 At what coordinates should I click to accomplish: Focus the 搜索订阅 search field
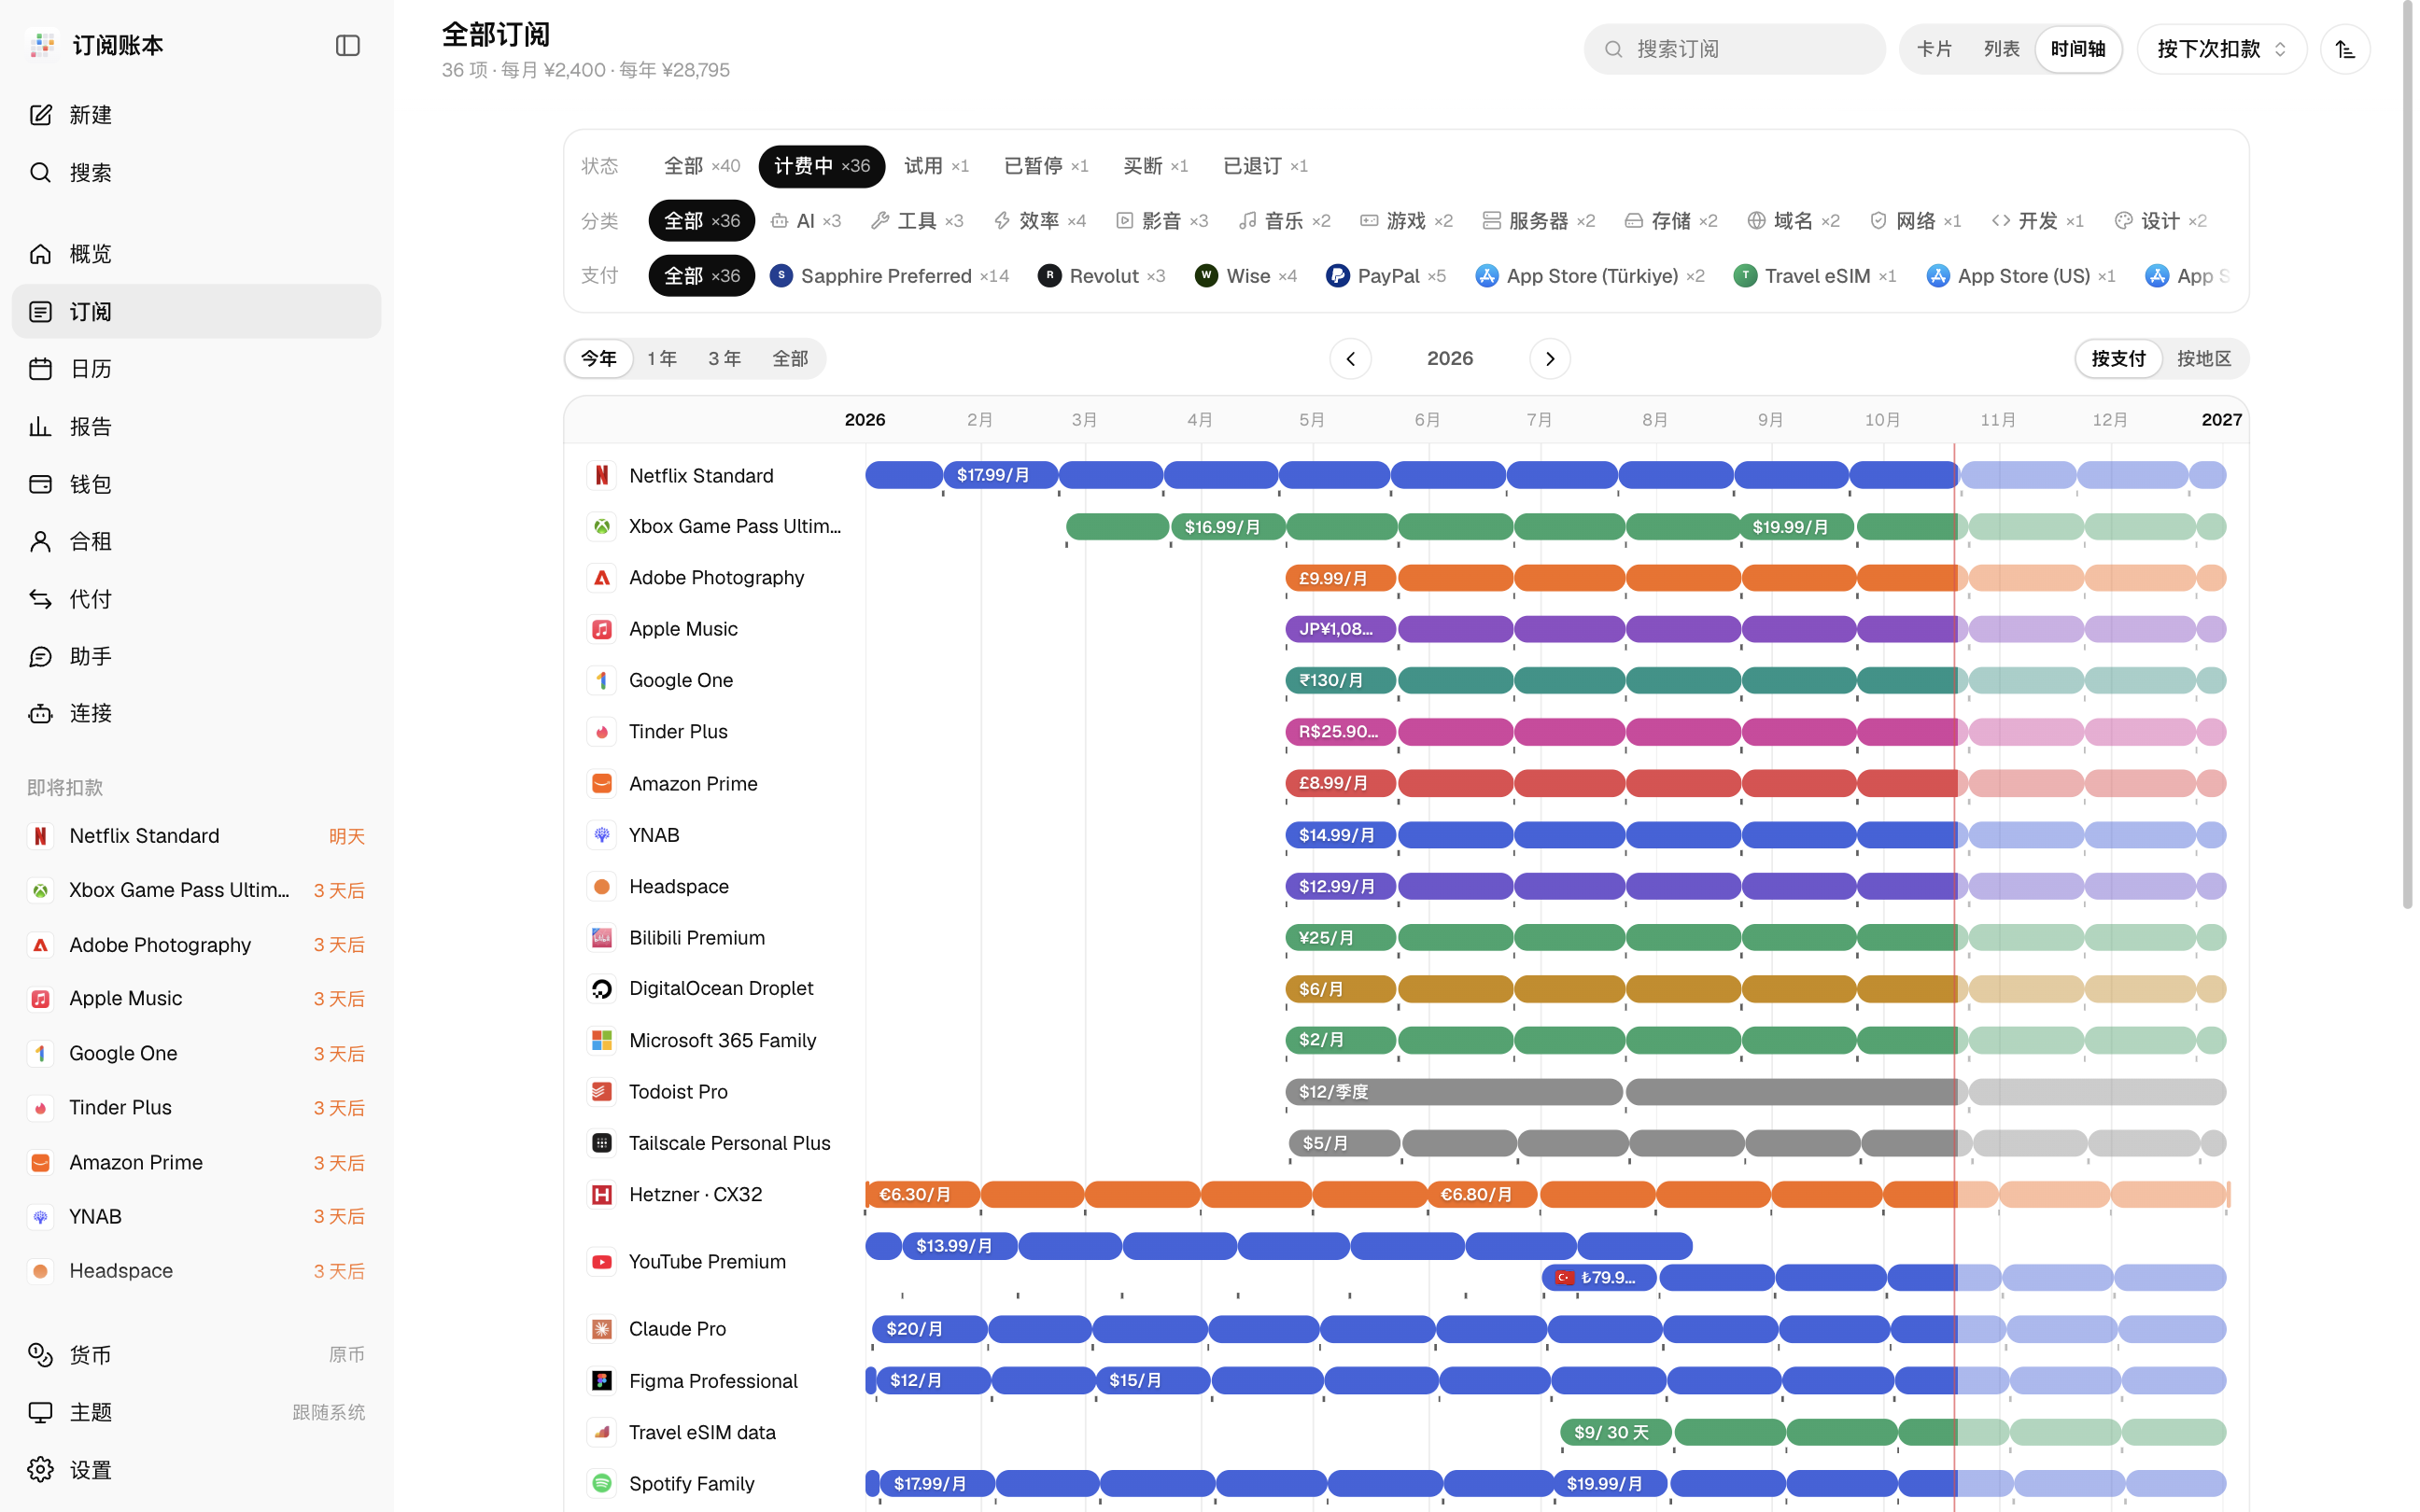pos(1734,49)
